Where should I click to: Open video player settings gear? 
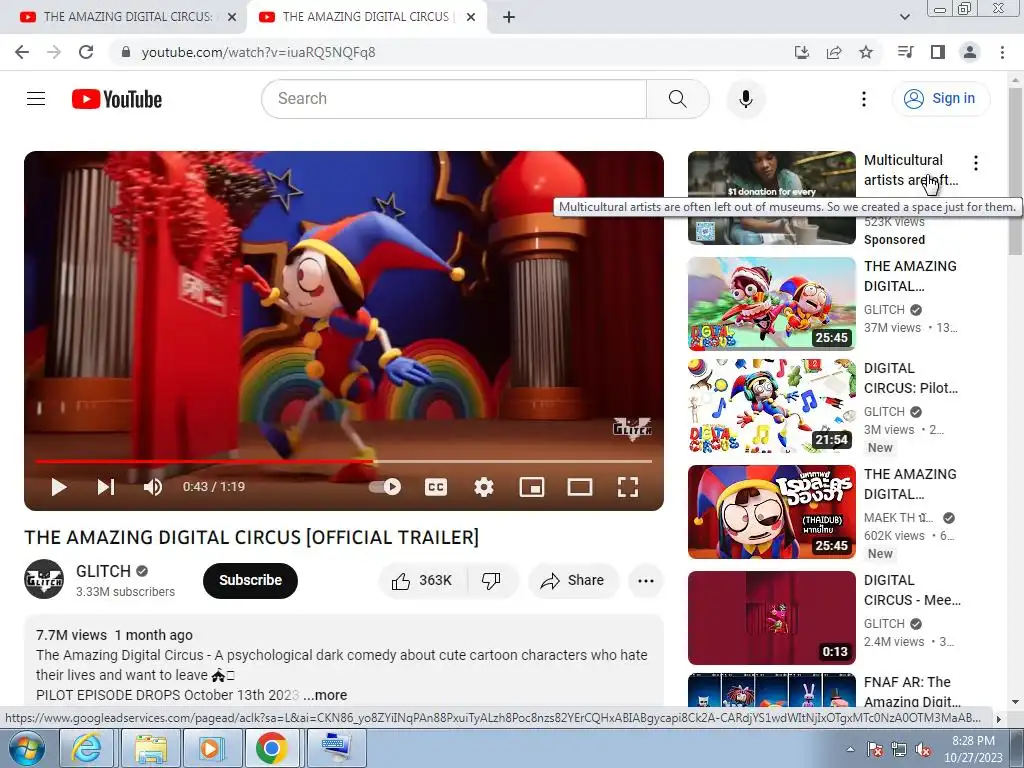coord(484,487)
